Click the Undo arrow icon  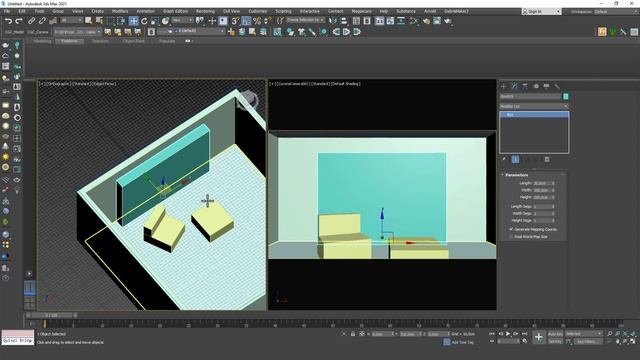tap(8, 20)
